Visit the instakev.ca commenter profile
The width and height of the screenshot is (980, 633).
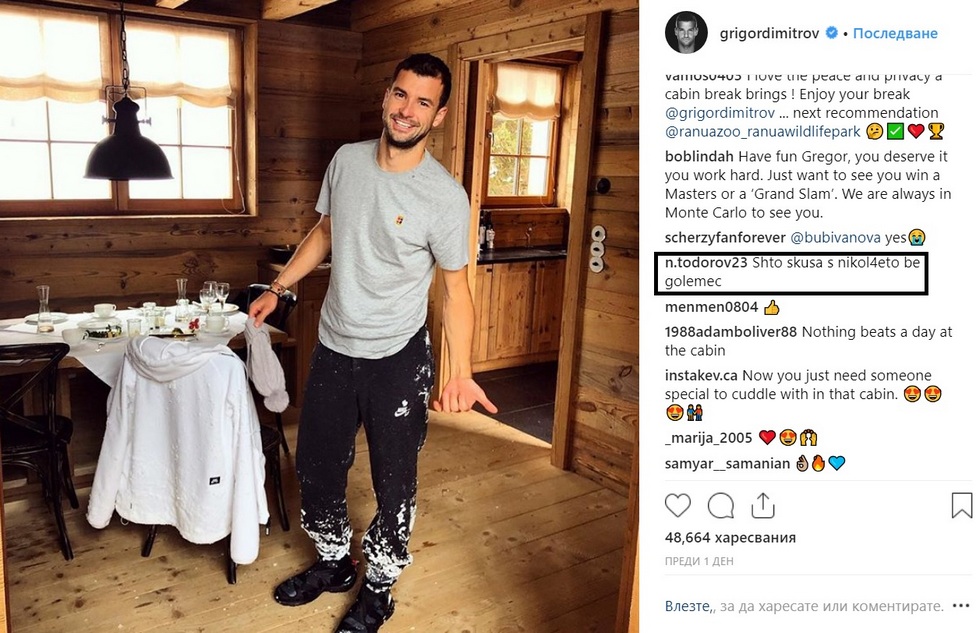tap(701, 376)
